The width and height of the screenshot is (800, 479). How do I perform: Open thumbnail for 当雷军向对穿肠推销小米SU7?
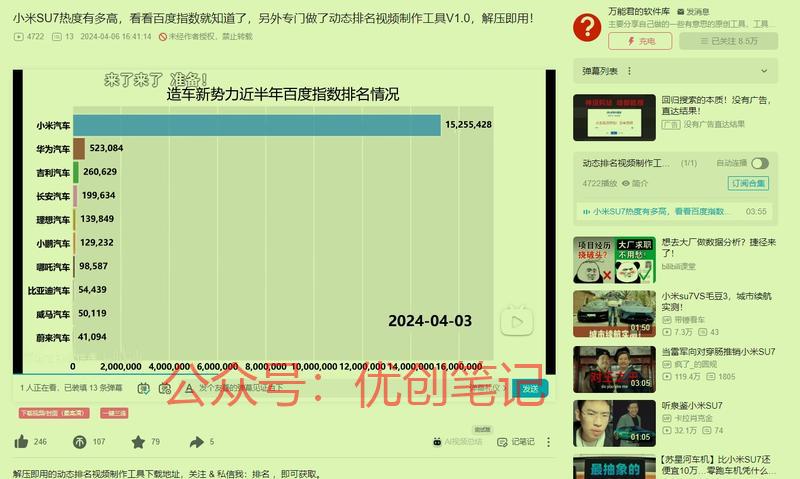614,369
